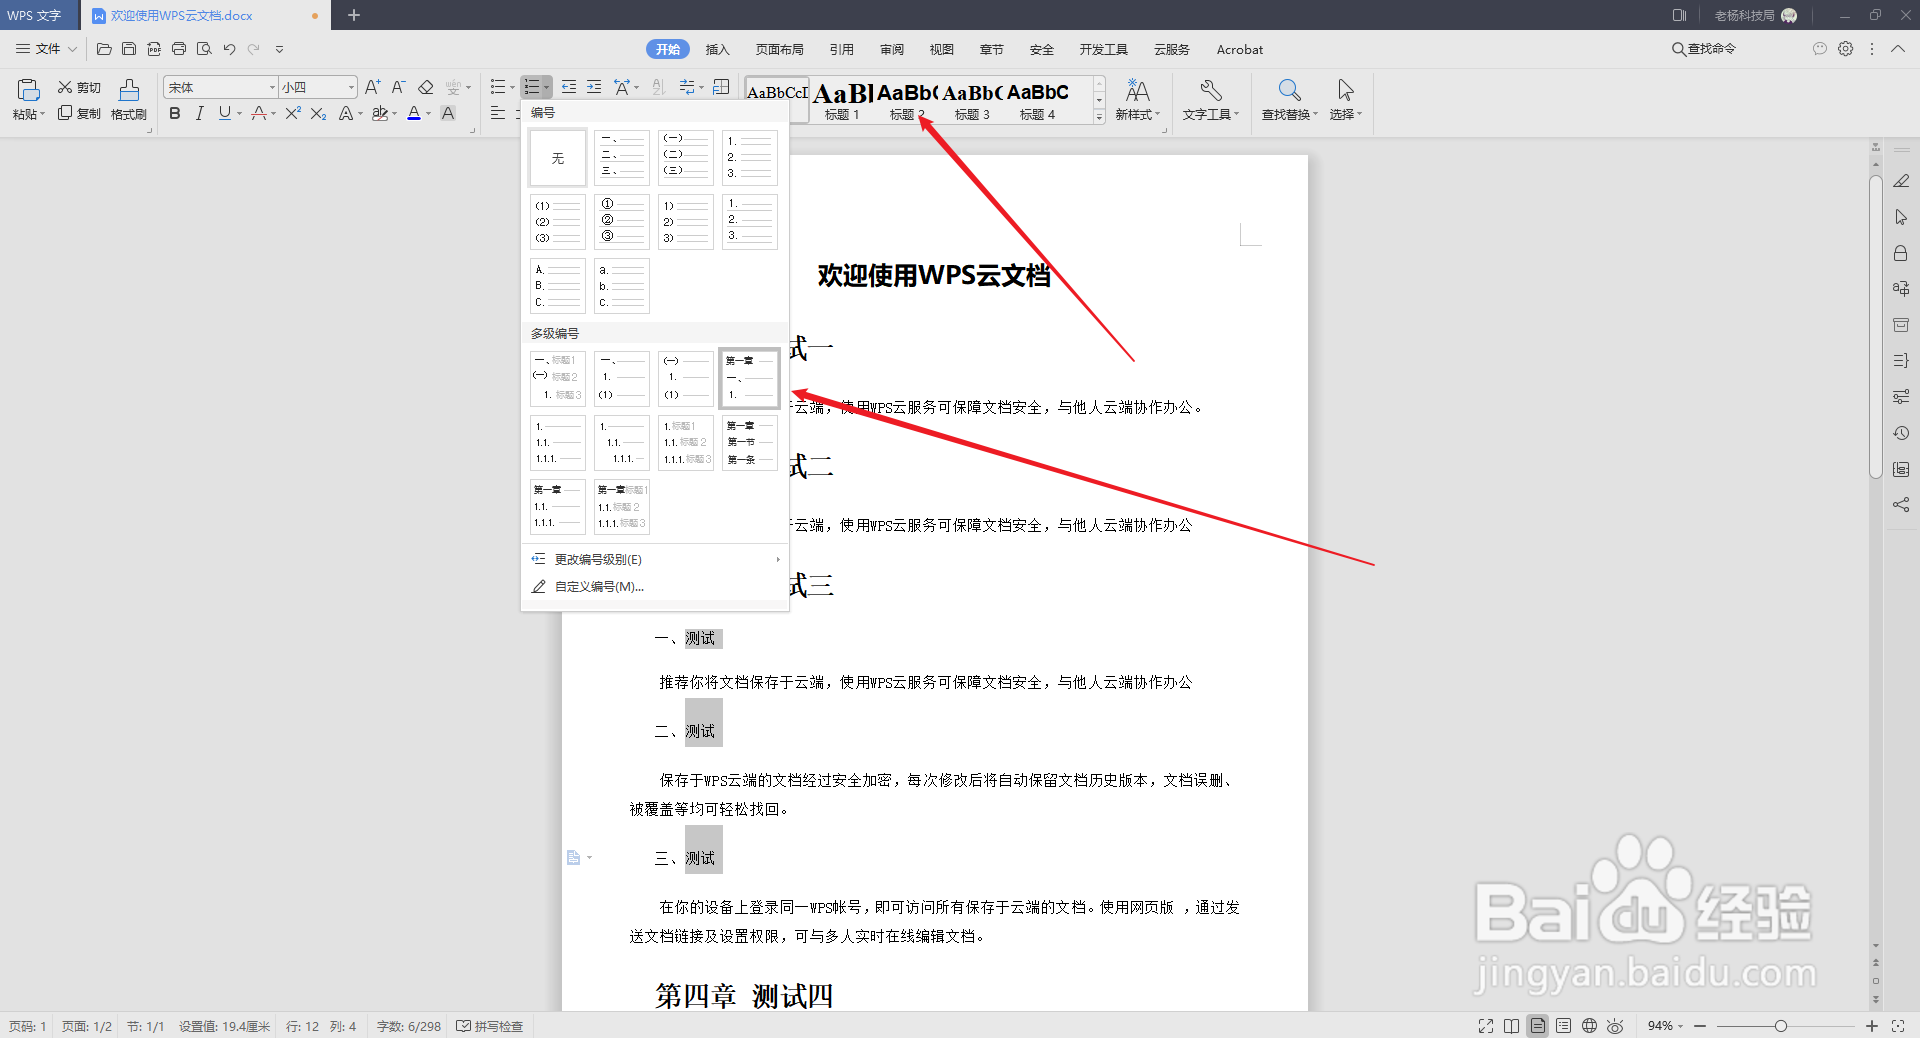Open the font size 小四 dropdown

click(351, 88)
